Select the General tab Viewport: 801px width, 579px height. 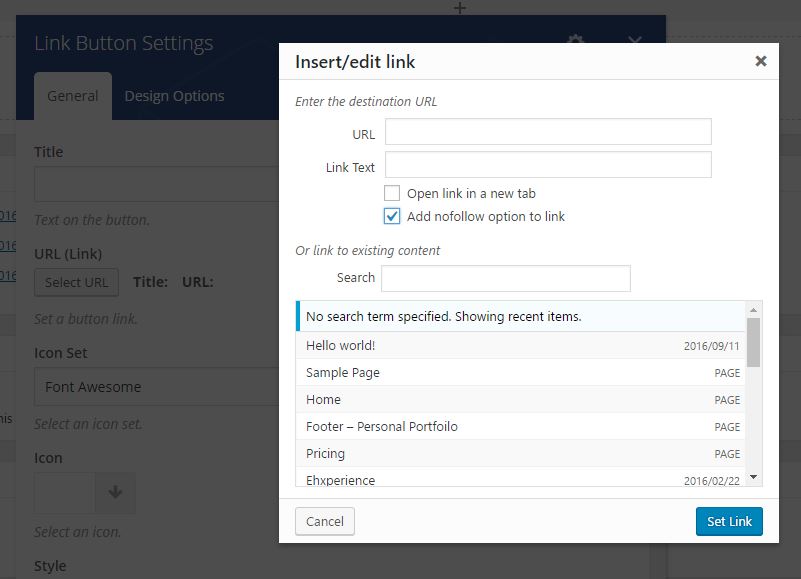pos(73,96)
